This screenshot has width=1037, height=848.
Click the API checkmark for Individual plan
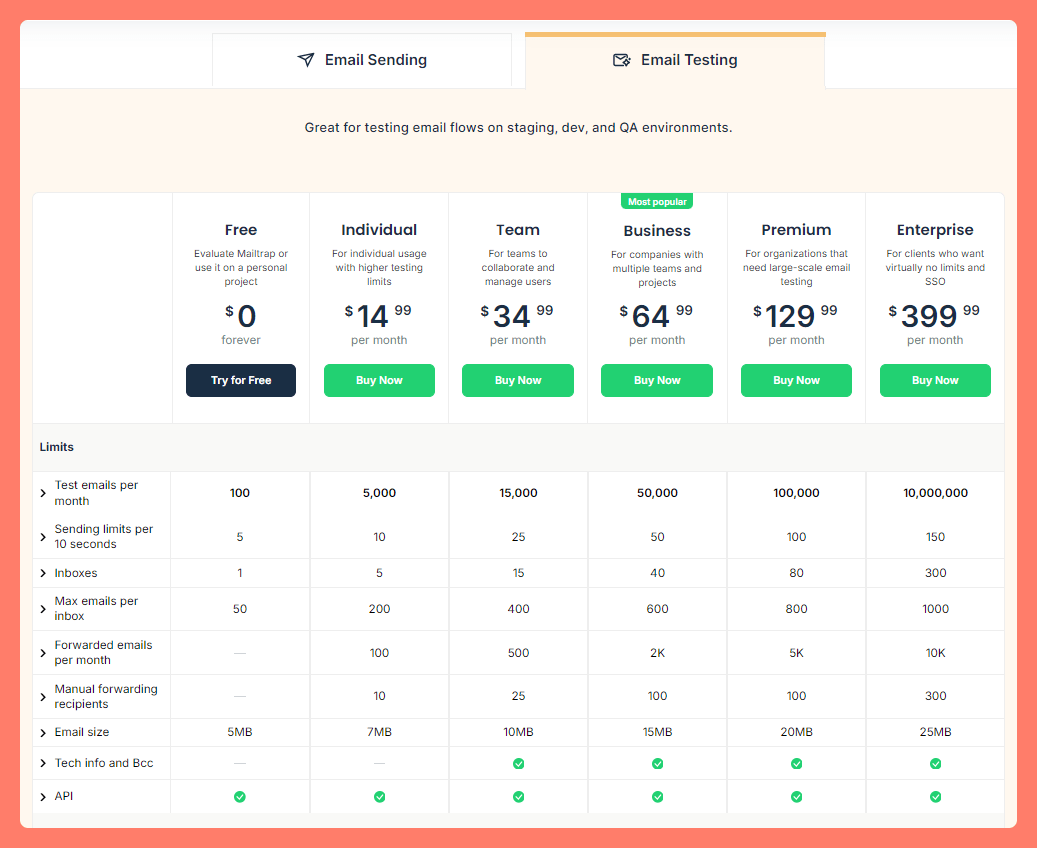[380, 797]
